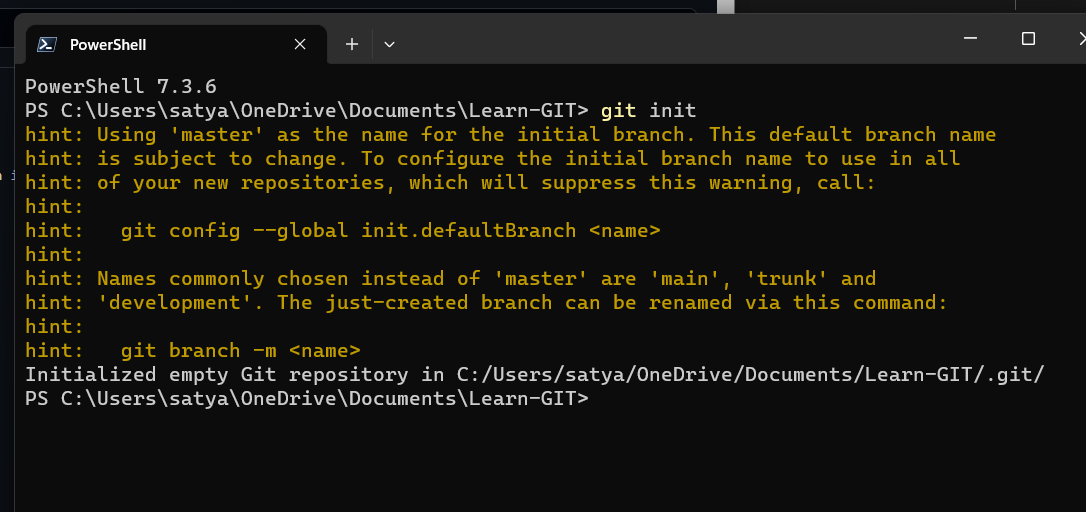Click the hint line starting "'development'. The just-created"
This screenshot has width=1086, height=512.
[x=487, y=303]
